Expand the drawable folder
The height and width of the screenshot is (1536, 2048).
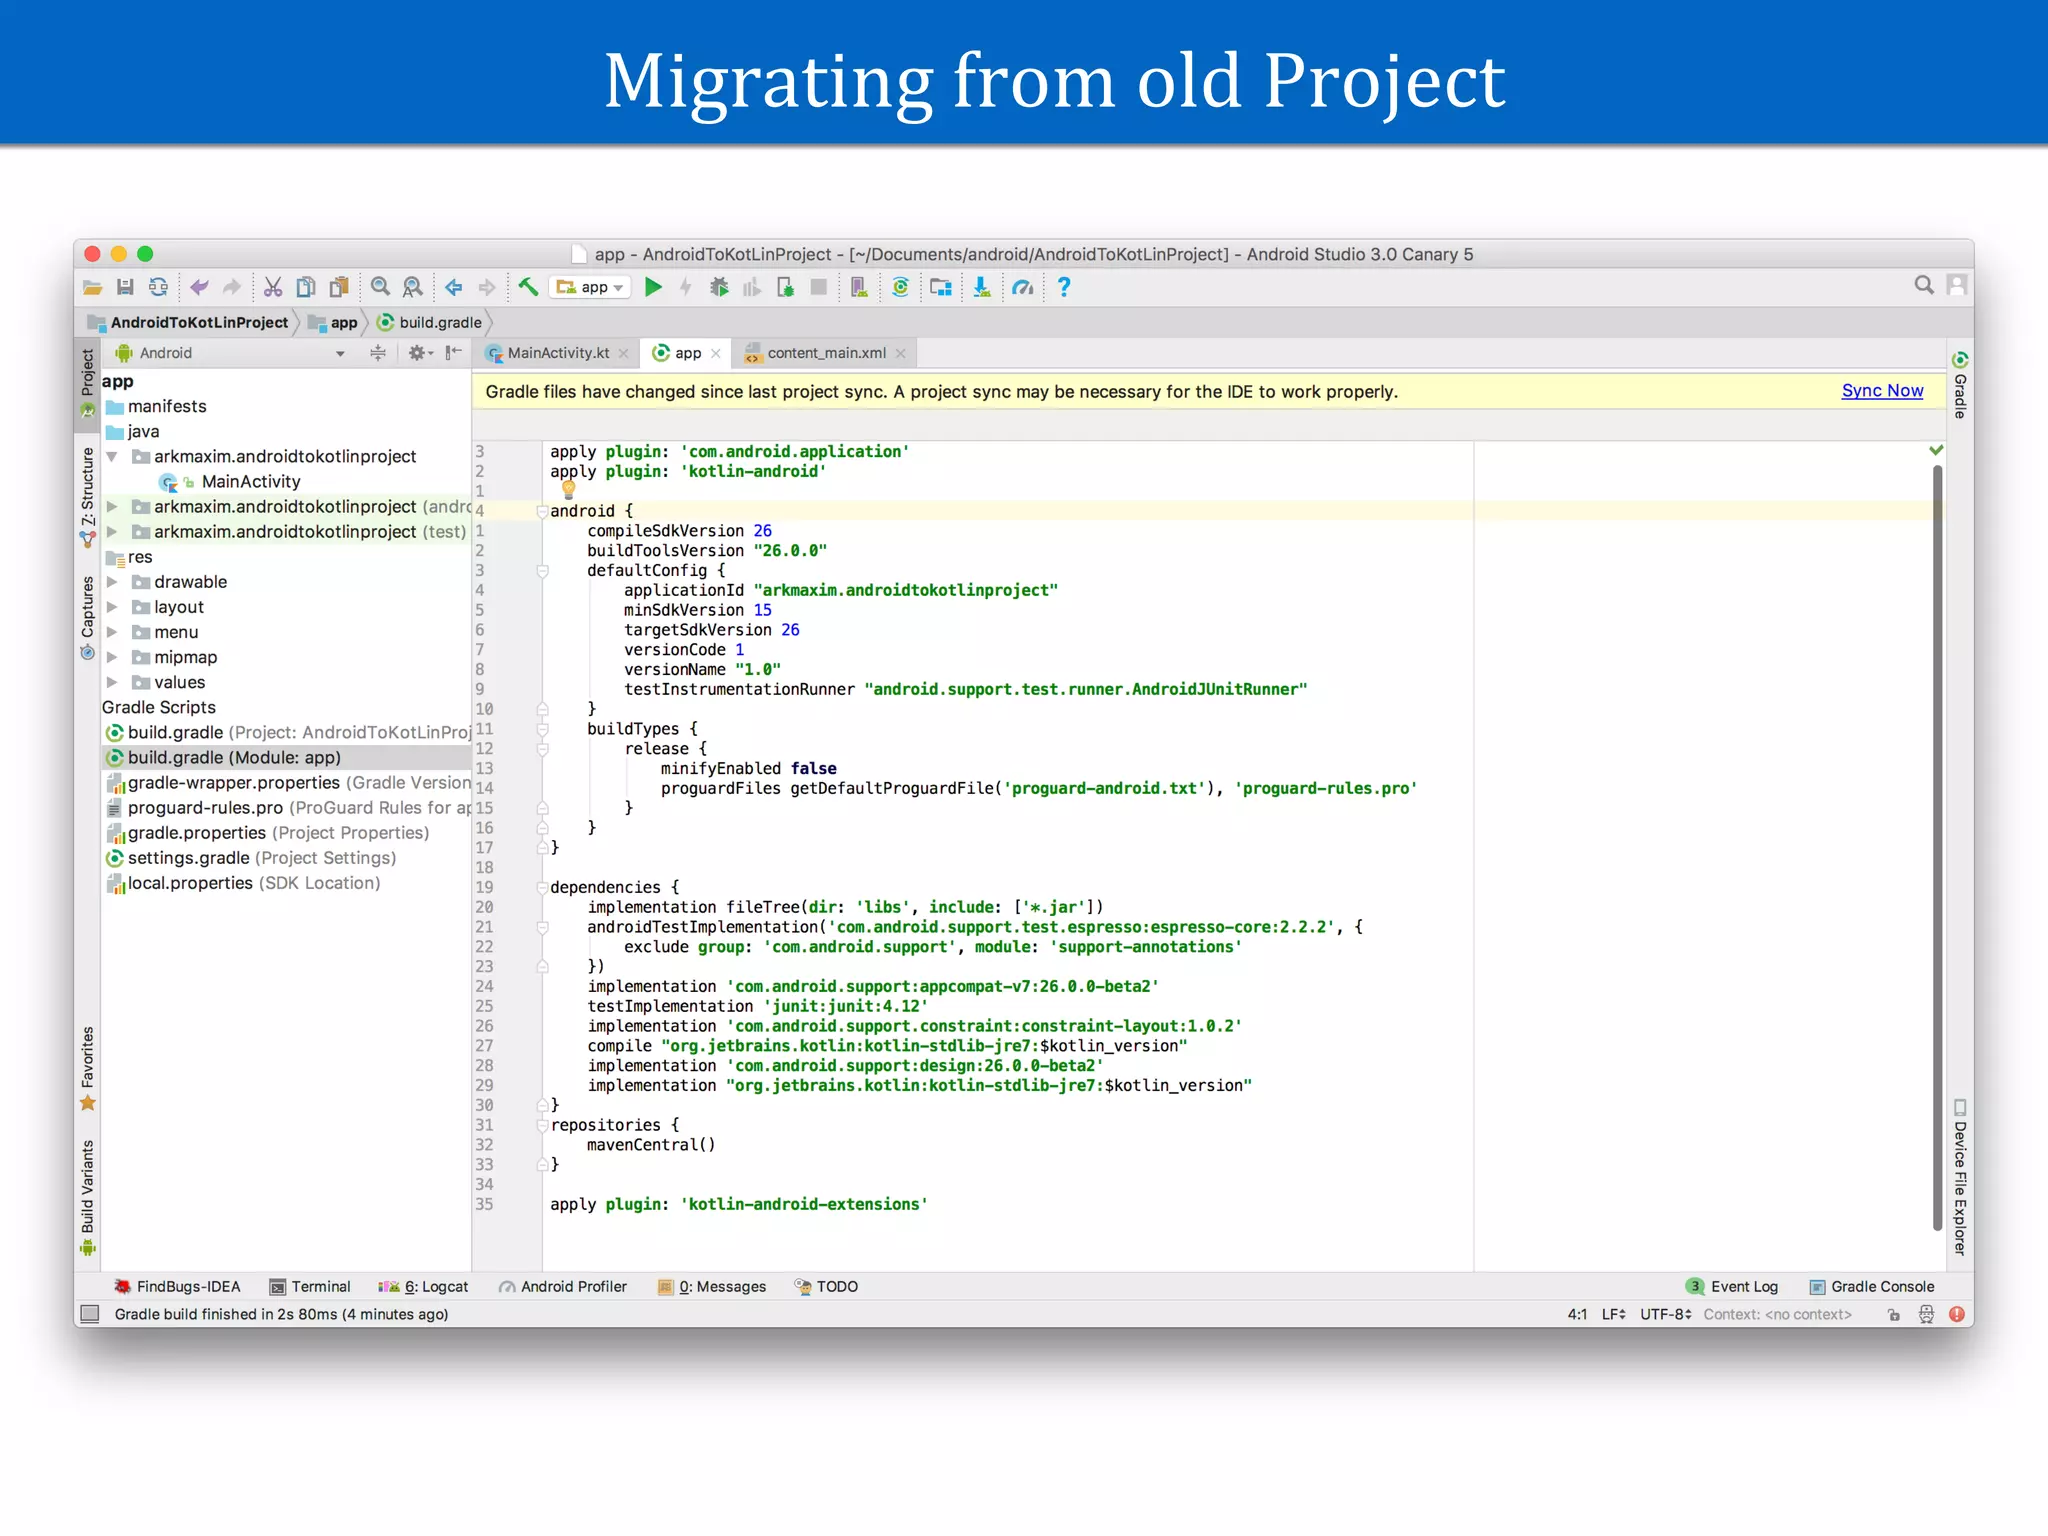112,582
